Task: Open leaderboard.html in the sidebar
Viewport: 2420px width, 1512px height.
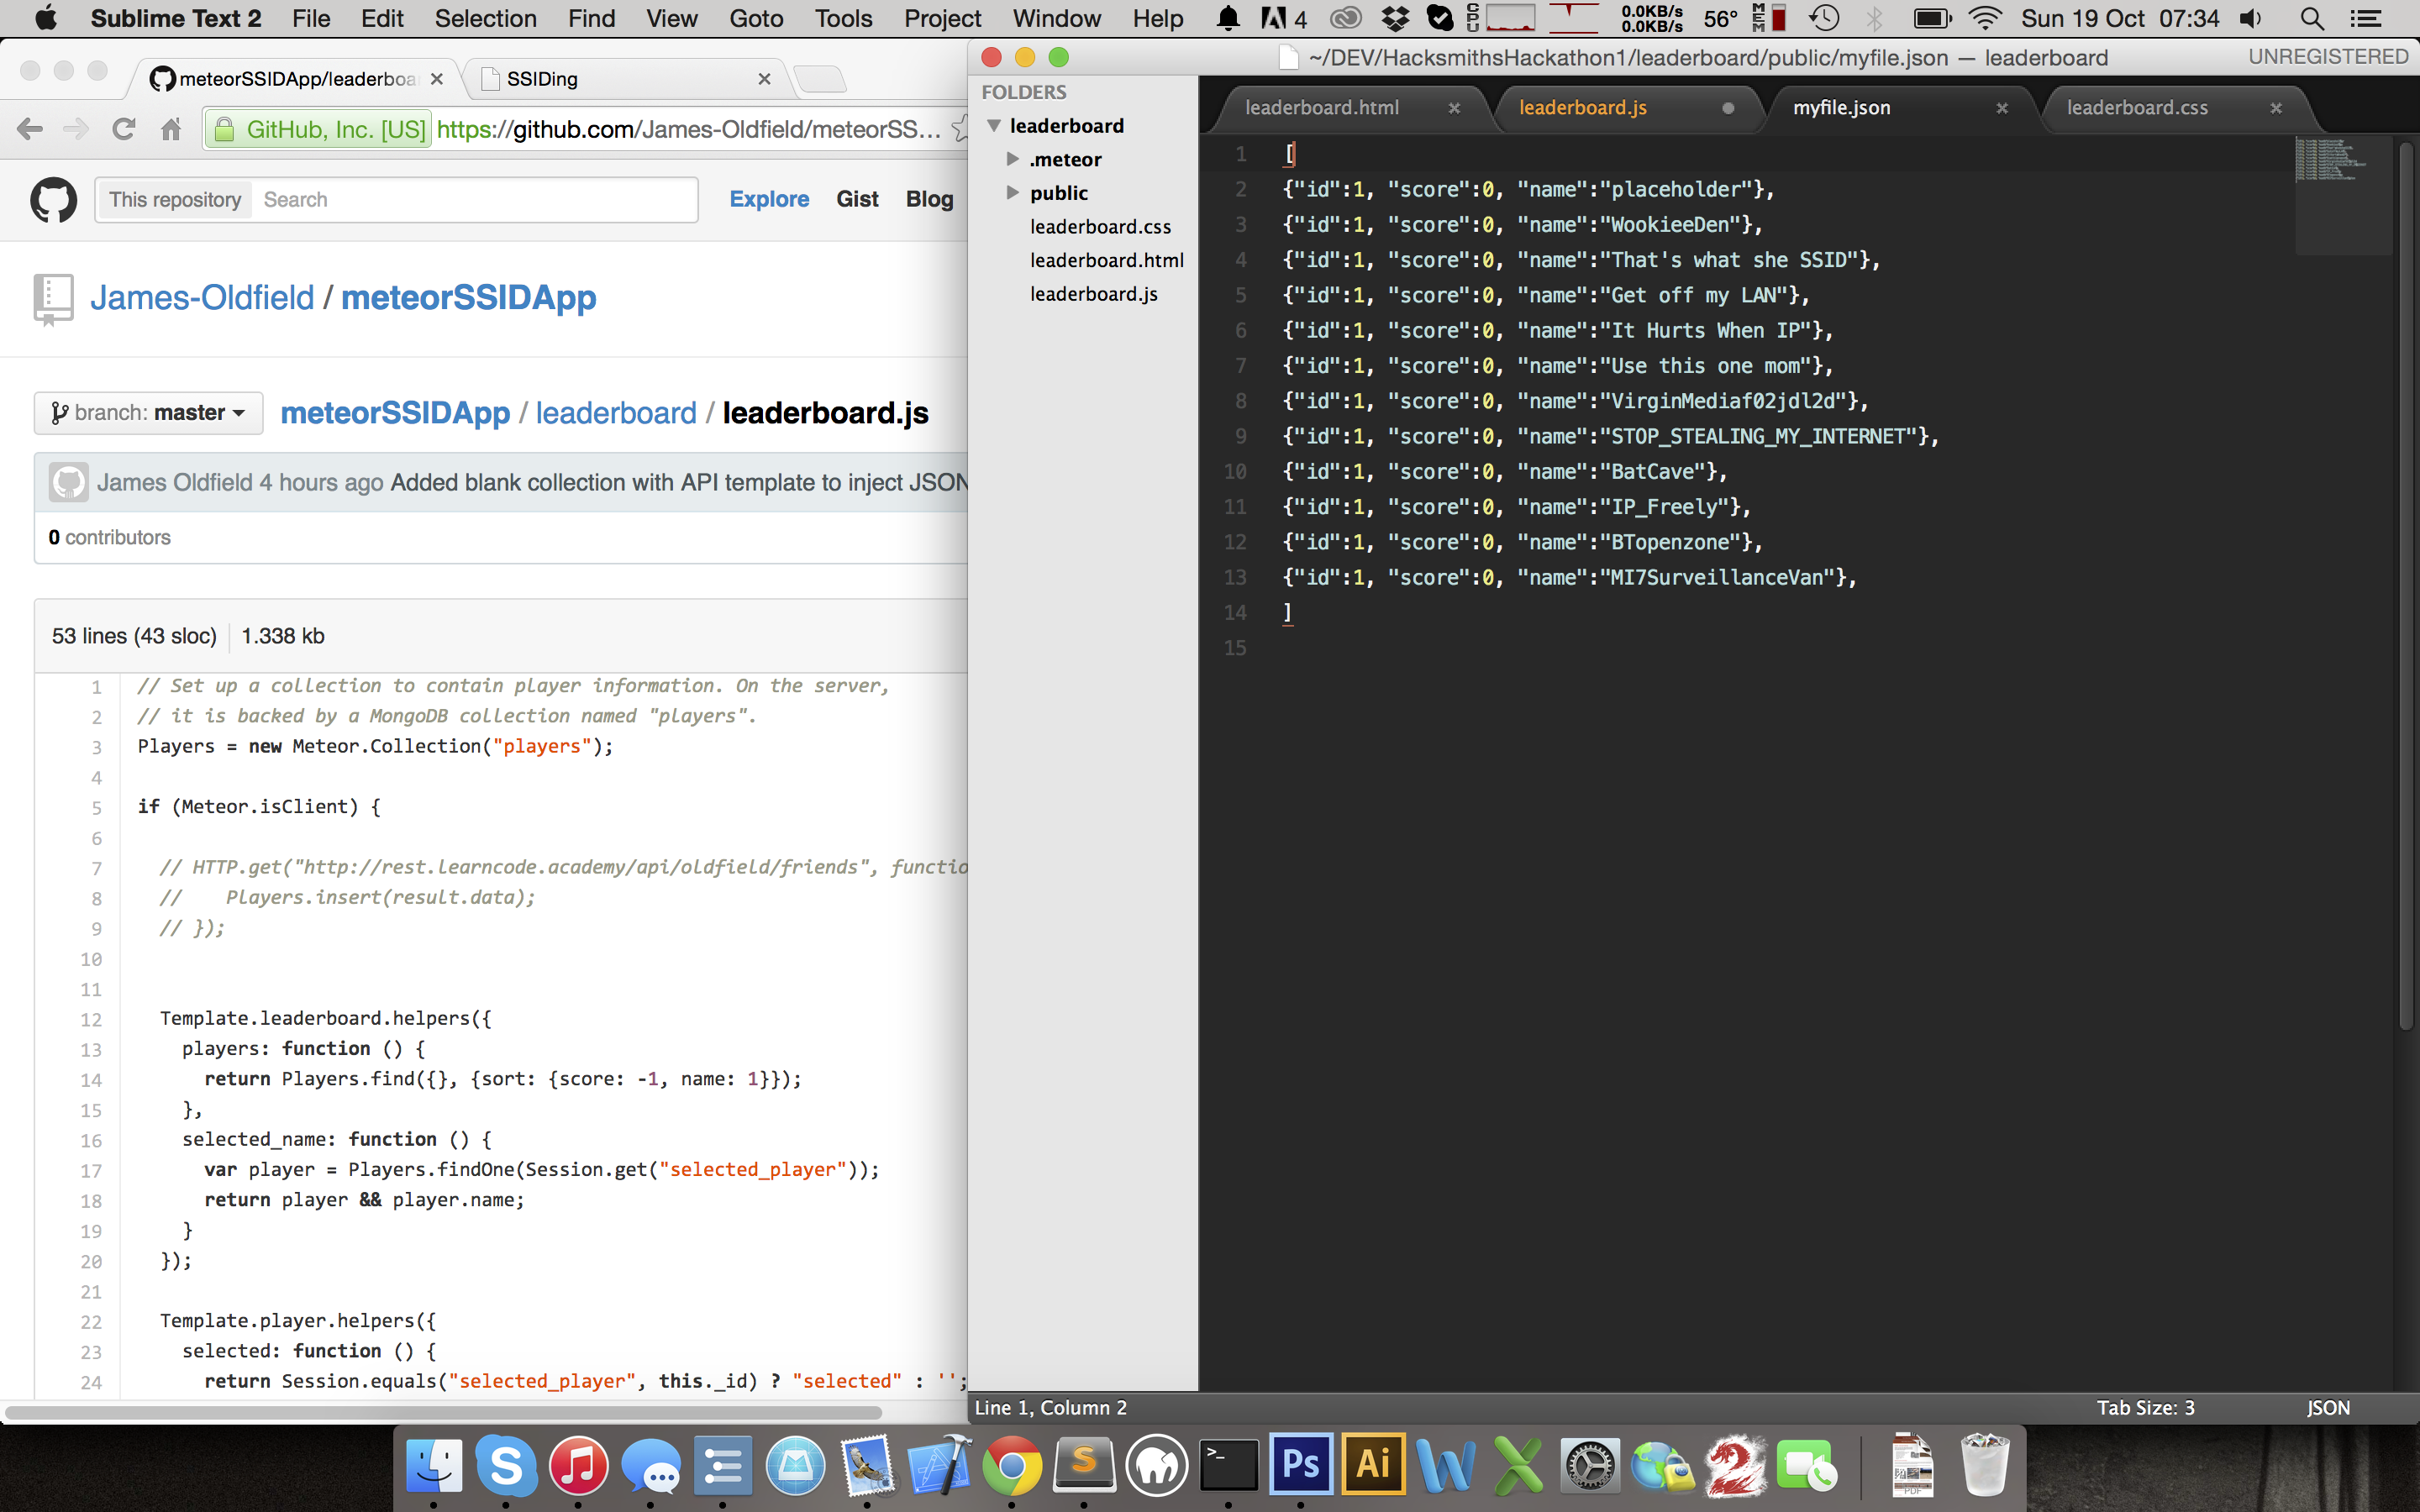Action: (x=1106, y=260)
